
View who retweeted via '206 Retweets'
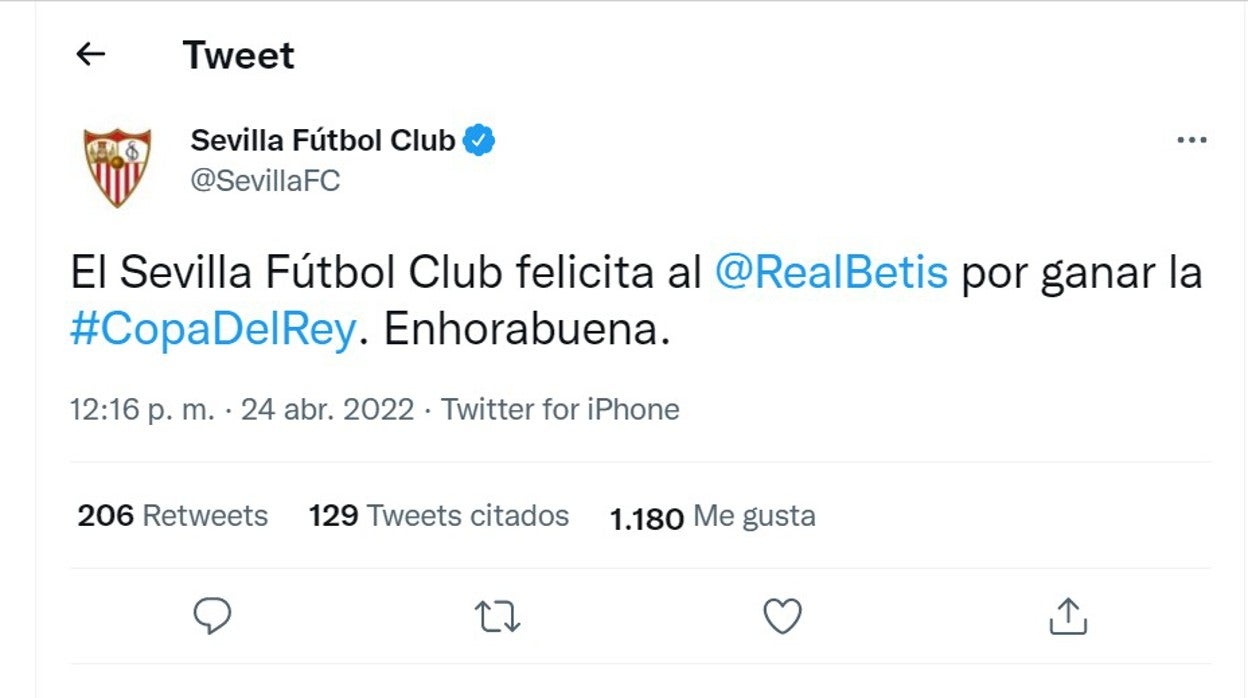172,515
